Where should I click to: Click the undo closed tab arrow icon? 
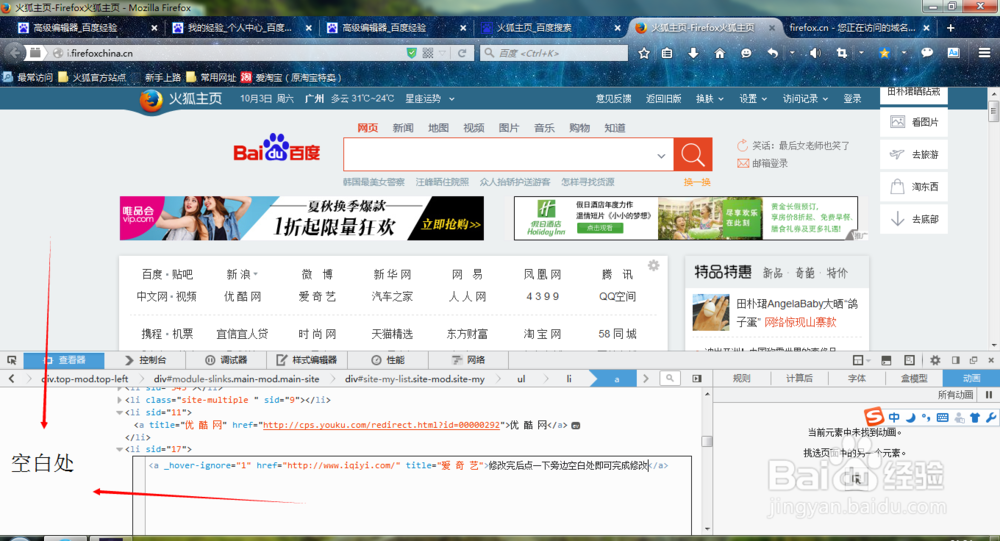click(x=772, y=53)
